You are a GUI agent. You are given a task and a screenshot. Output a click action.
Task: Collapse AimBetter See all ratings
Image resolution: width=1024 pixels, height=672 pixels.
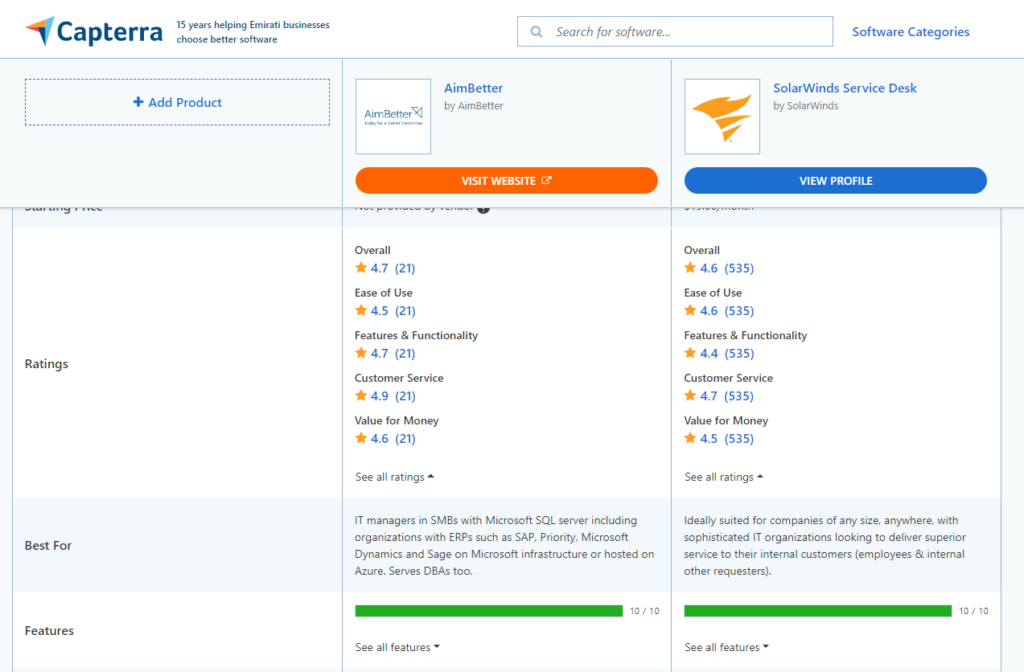click(394, 477)
